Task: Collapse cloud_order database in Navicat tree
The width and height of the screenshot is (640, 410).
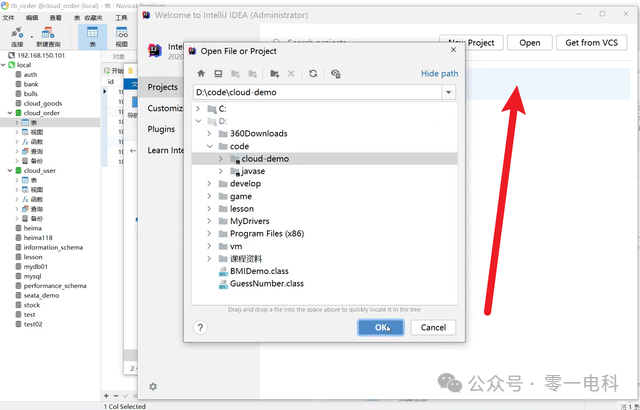Action: 10,113
